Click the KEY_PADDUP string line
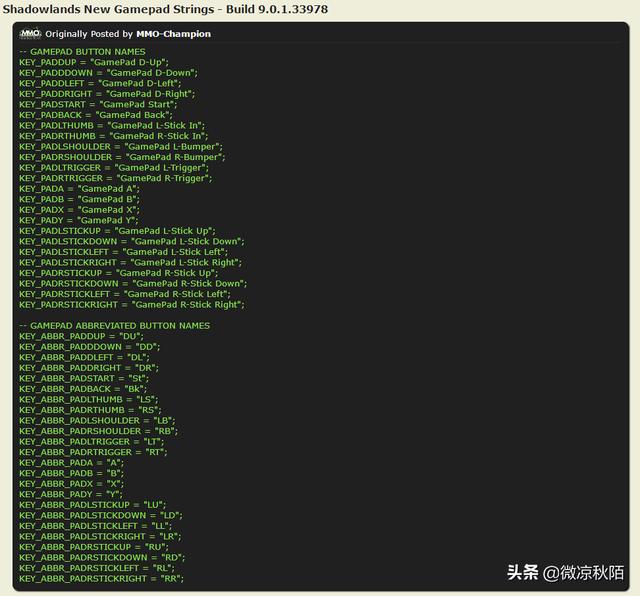This screenshot has height=596, width=640. click(x=94, y=62)
